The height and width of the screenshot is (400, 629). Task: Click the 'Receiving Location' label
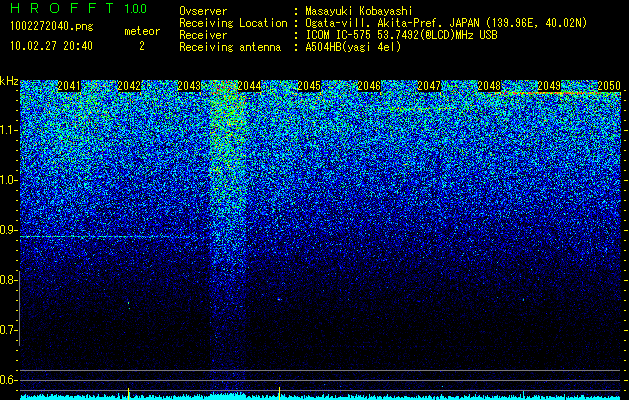pyautogui.click(x=233, y=23)
